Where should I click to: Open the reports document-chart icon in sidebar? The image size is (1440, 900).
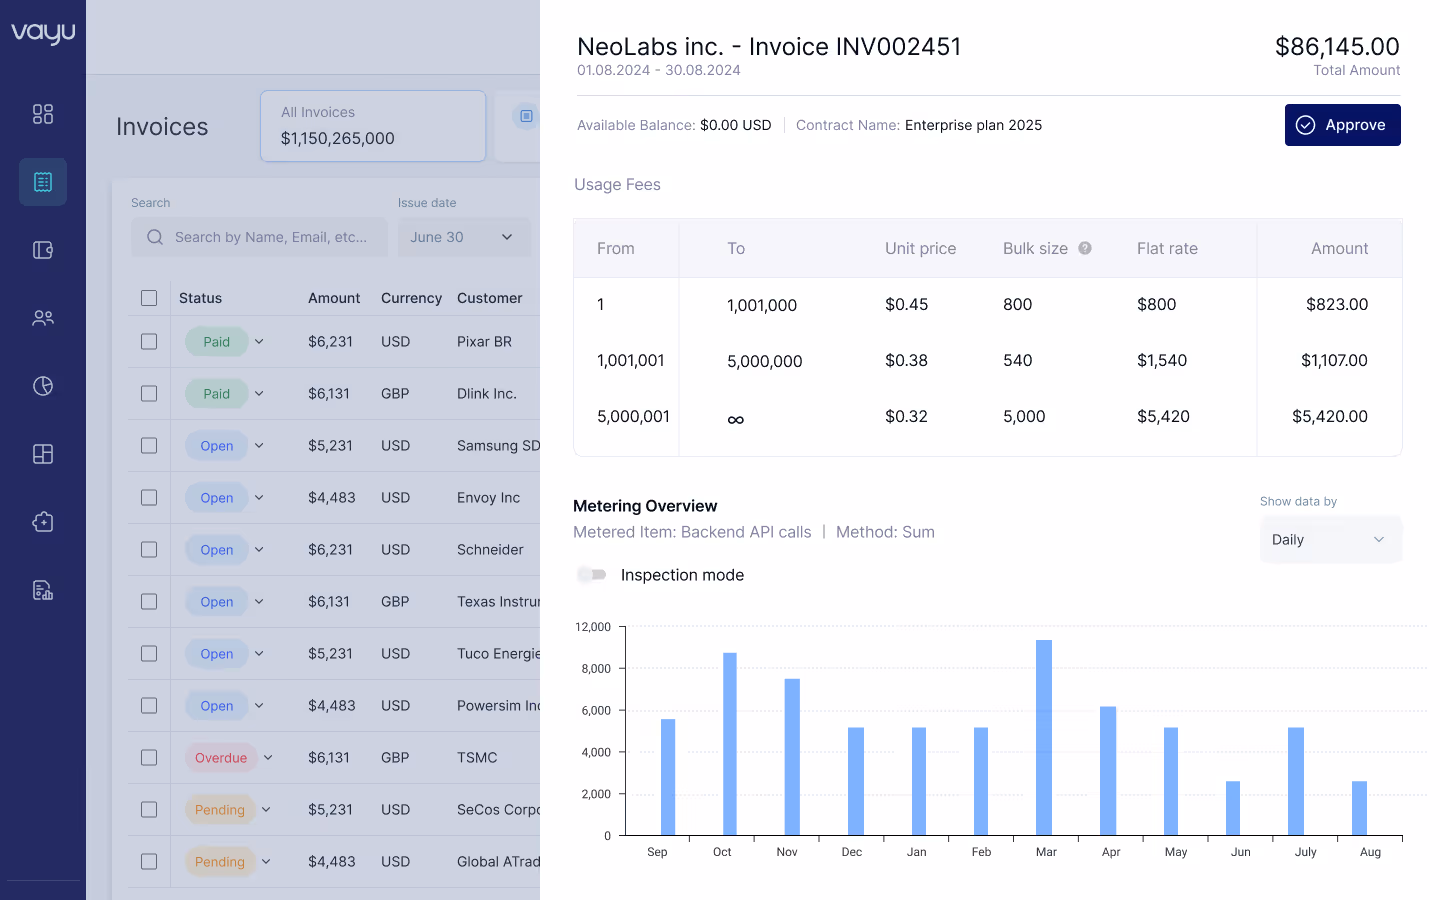43,590
